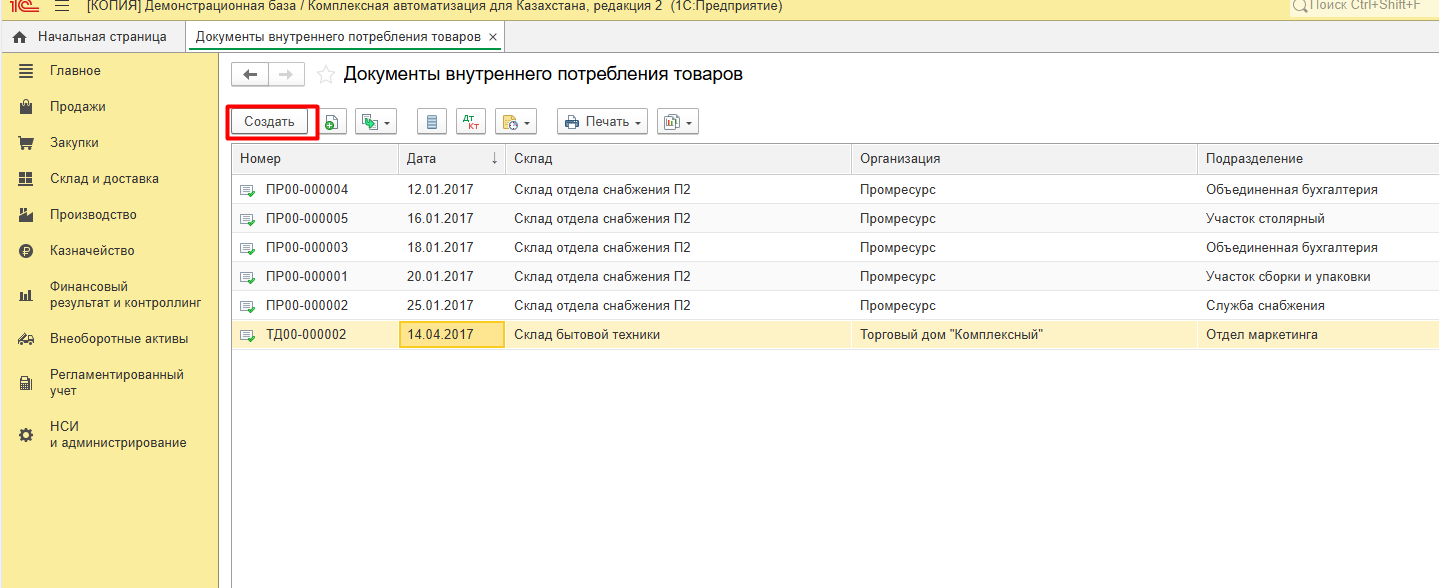Viewport: 1439px width, 588px height.
Task: Click the document structure list icon
Action: point(432,122)
